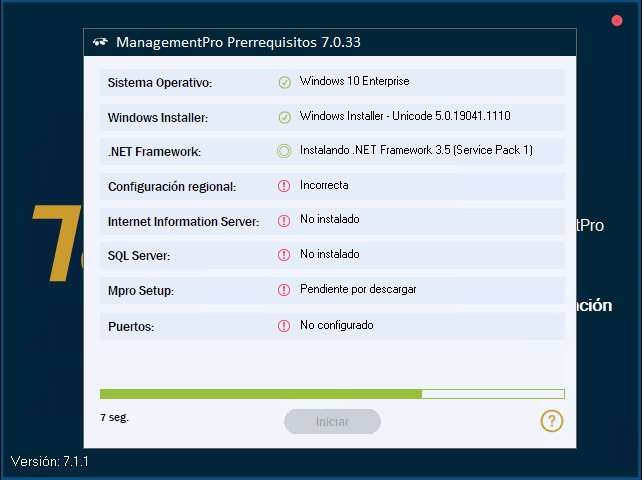Click 'No instalado' beside Internet Information Server

pos(330,219)
